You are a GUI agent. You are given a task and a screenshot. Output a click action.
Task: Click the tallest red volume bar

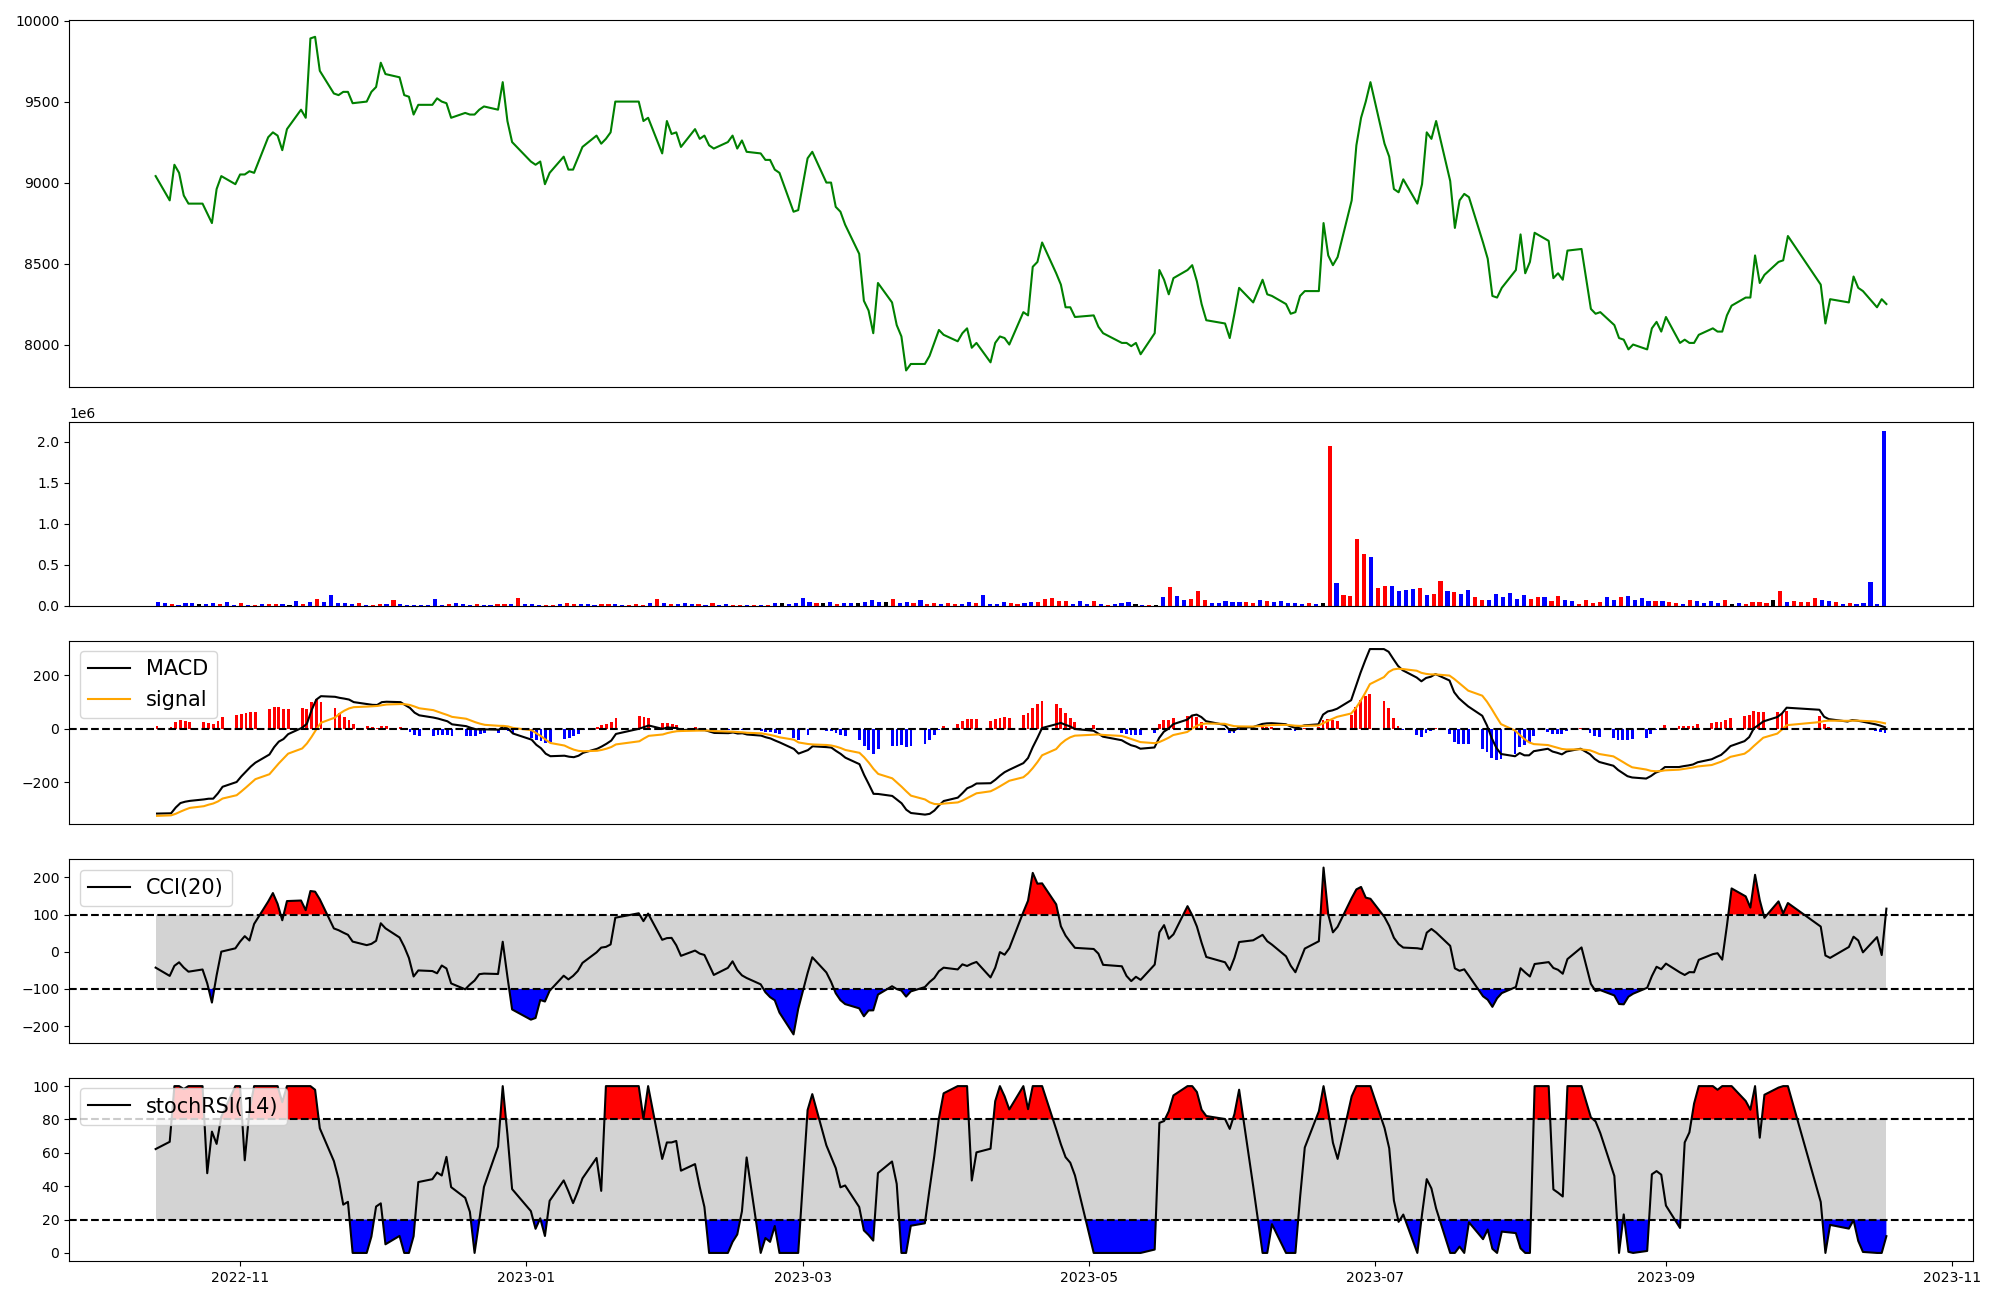tap(1329, 525)
